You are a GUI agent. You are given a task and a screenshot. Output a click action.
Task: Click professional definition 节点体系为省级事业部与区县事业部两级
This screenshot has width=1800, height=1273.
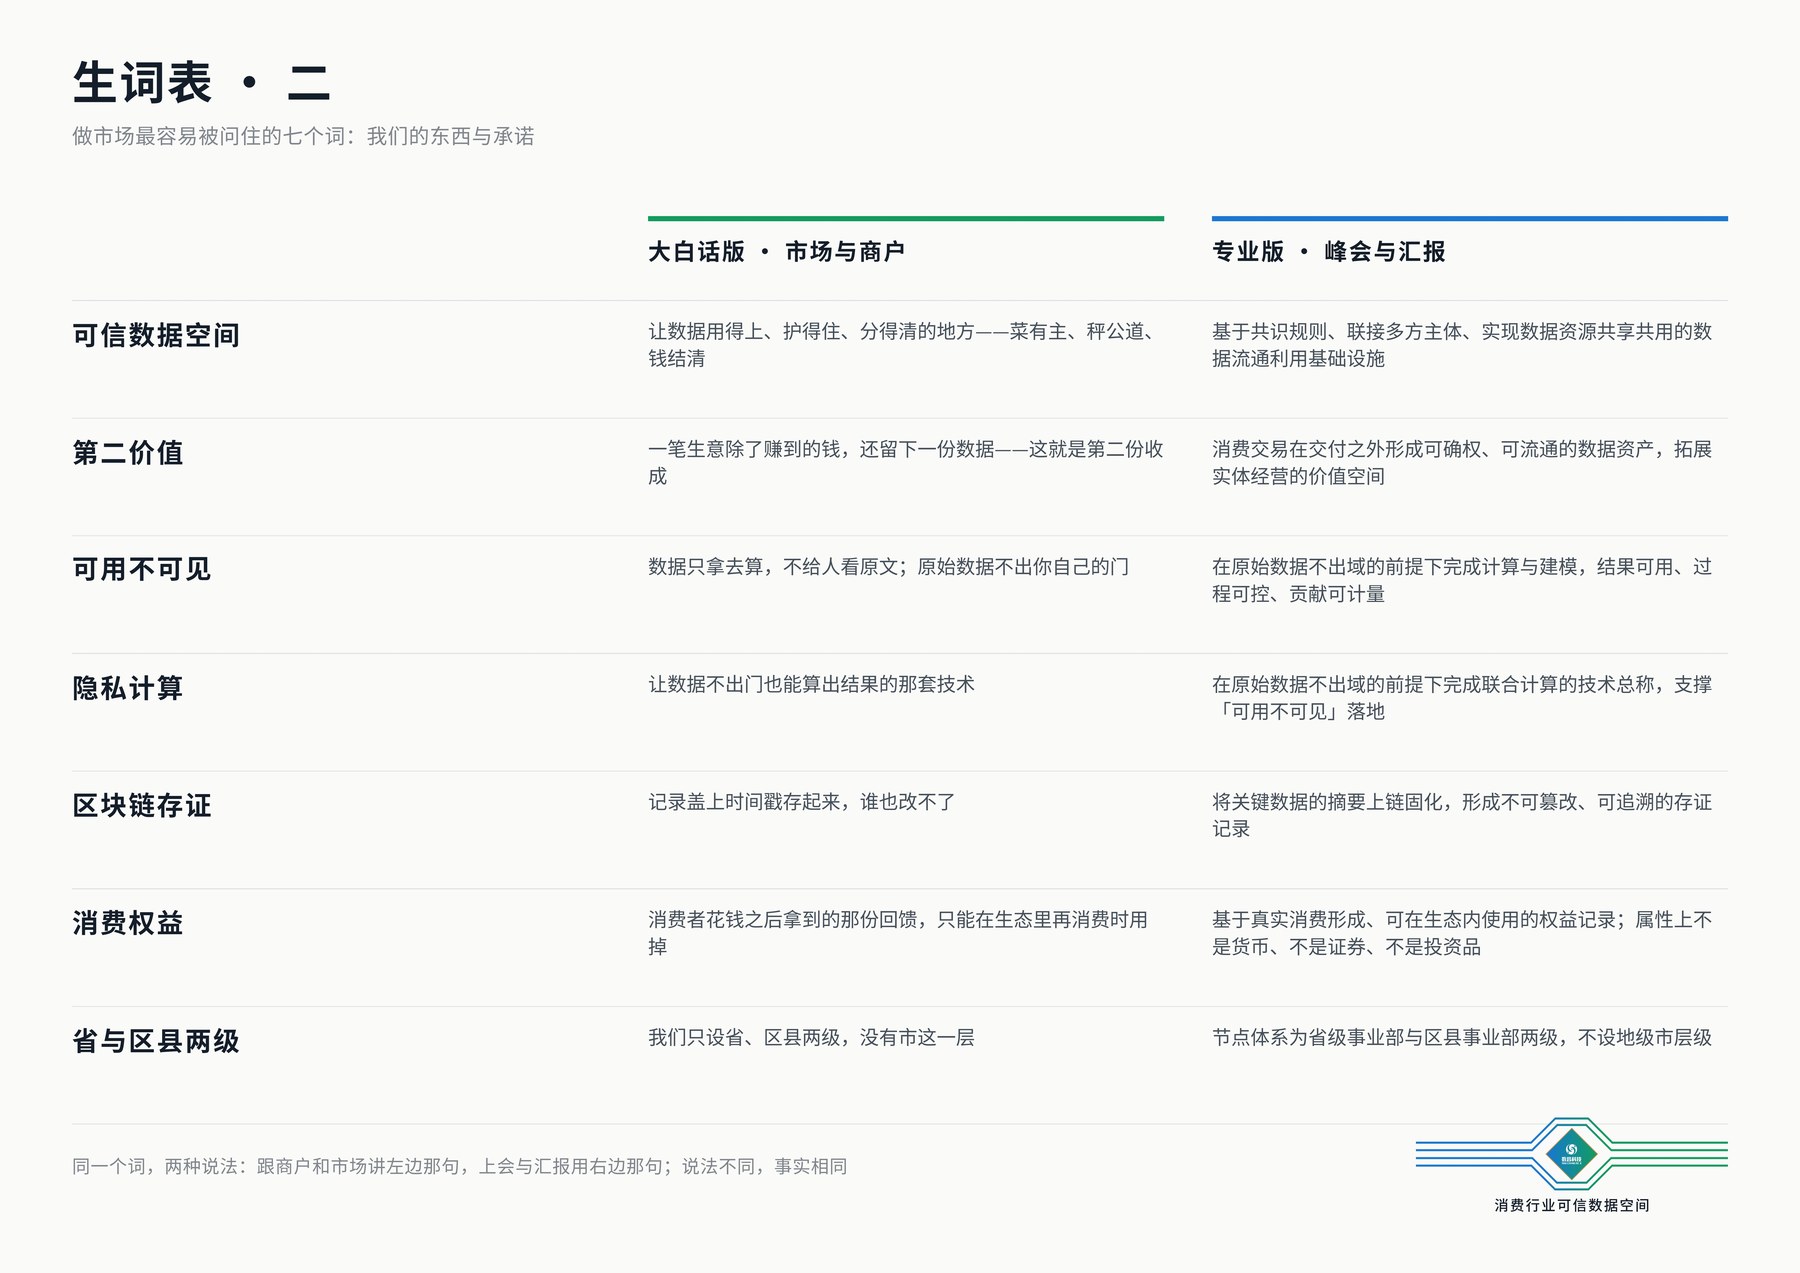(x=1462, y=1038)
